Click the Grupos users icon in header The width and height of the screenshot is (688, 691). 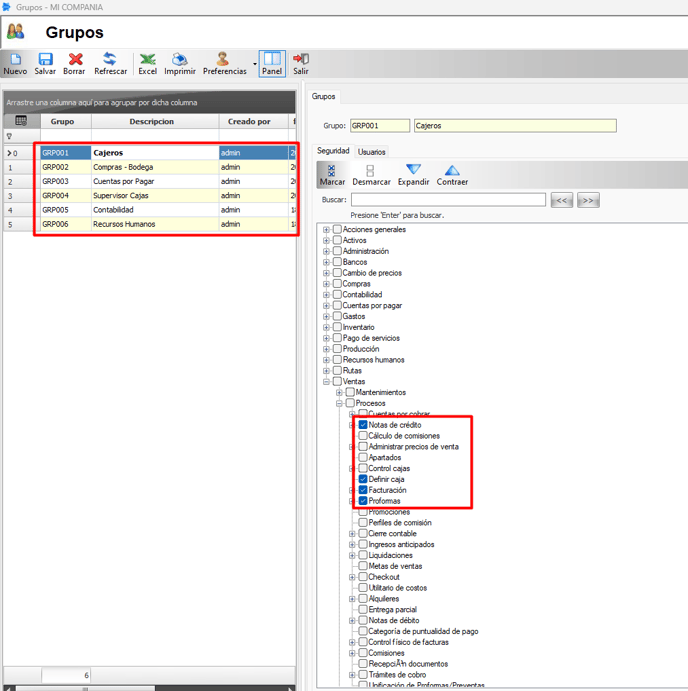click(16, 32)
